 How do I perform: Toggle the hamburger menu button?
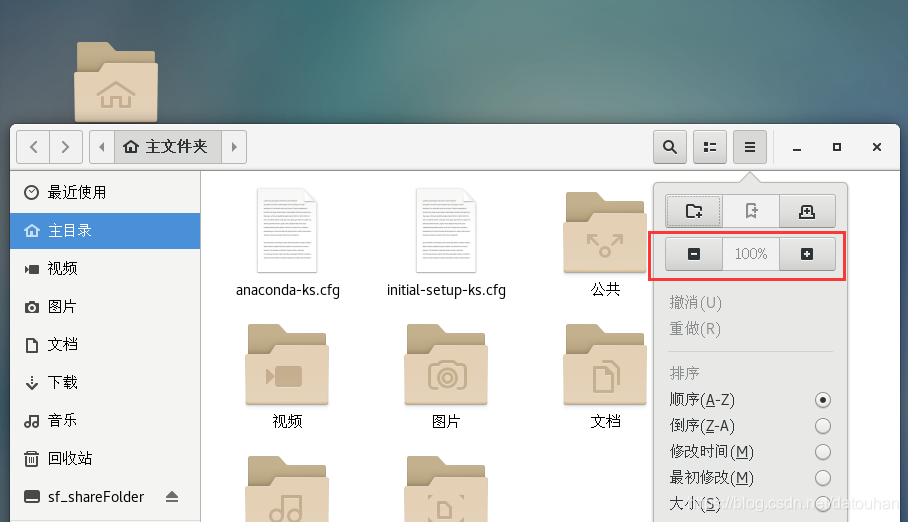[750, 147]
